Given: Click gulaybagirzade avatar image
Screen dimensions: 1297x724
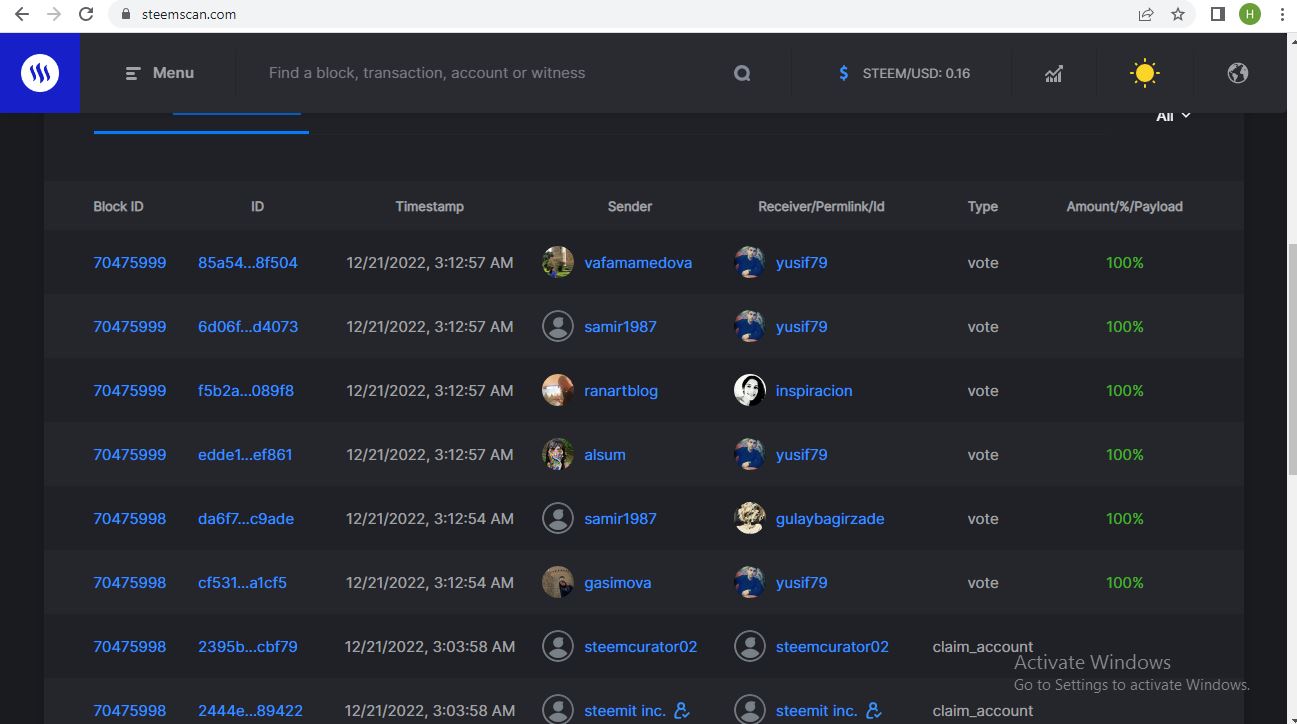Looking at the screenshot, I should tap(750, 518).
